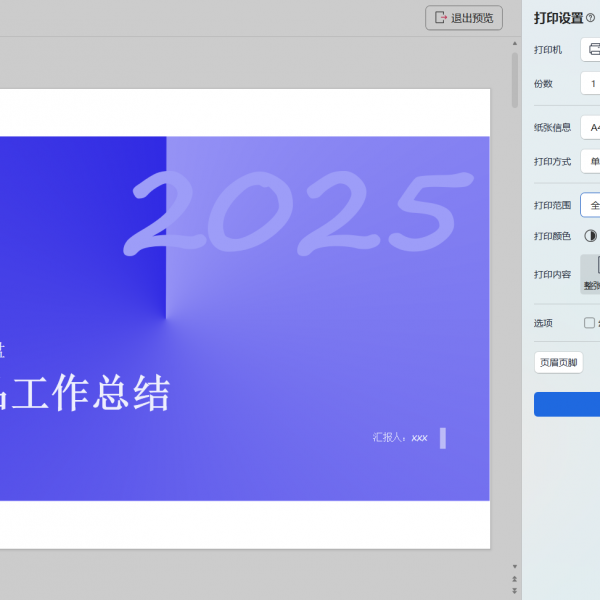Click the 份数 copies input field
Image resolution: width=600 pixels, height=600 pixels.
click(591, 84)
